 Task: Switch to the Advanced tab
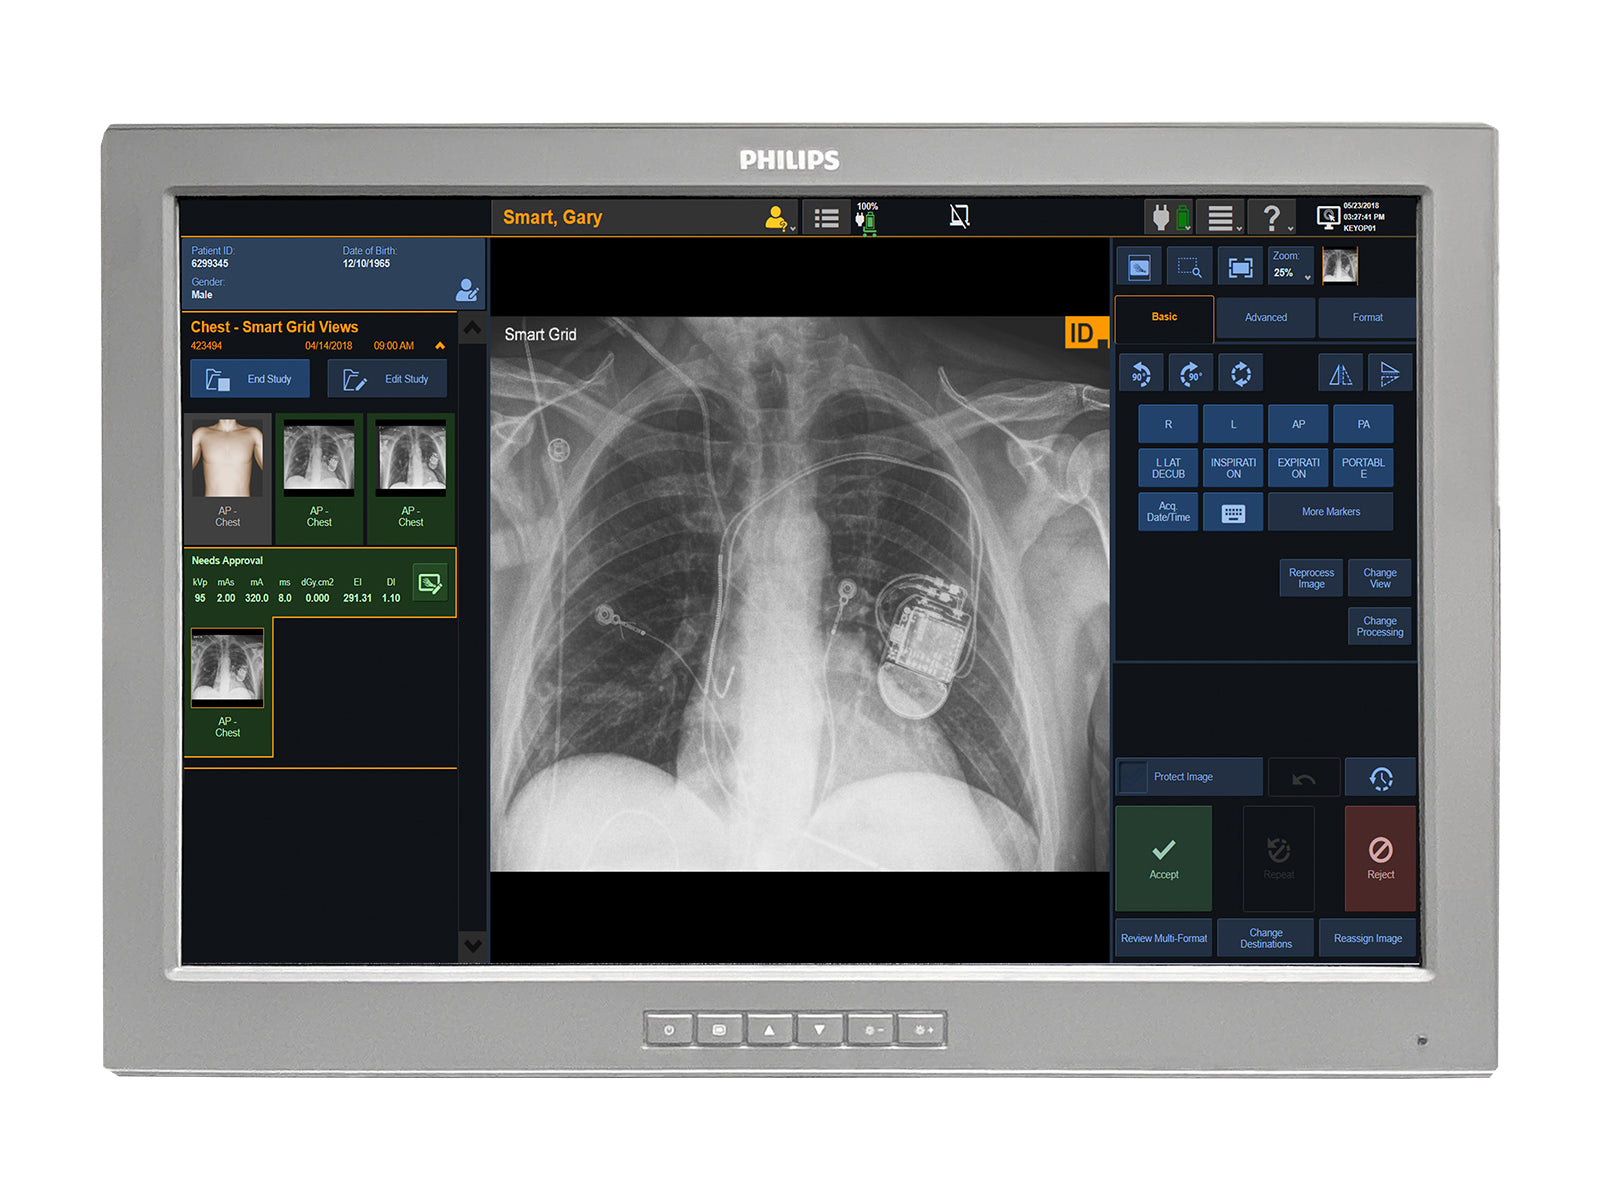point(1265,317)
